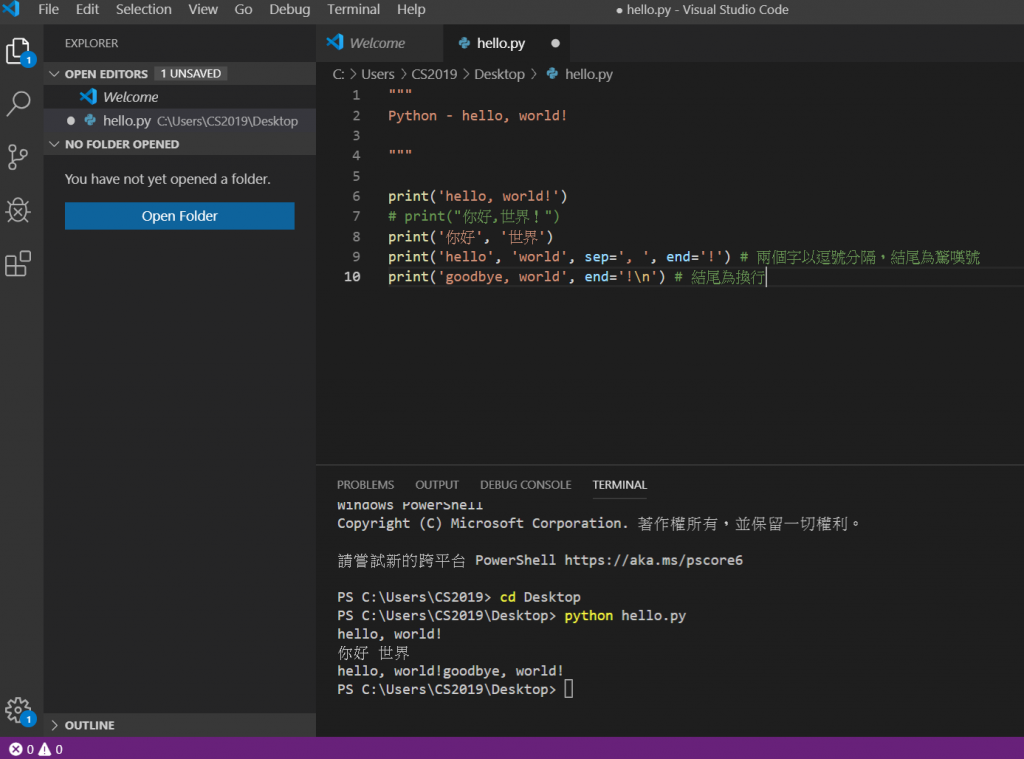
Task: Click the print('hello, world!') code line
Action: point(477,196)
